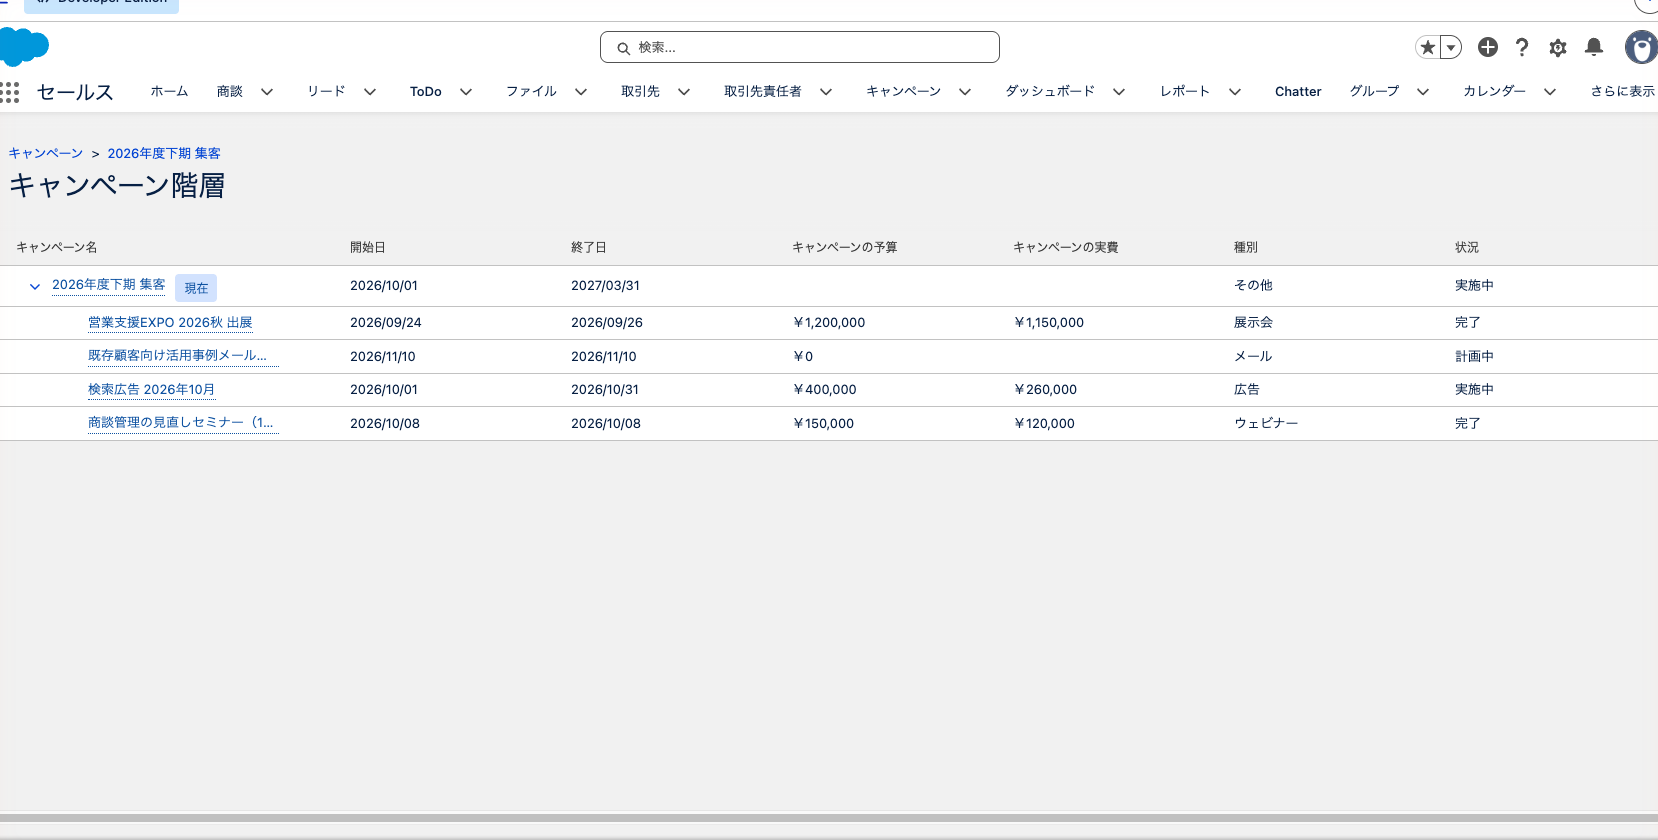Open the help question mark icon
The height and width of the screenshot is (840, 1658).
coord(1522,47)
